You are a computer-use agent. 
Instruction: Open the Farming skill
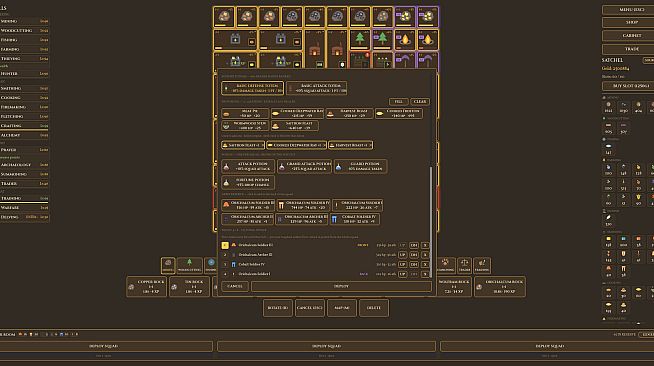pos(24,49)
